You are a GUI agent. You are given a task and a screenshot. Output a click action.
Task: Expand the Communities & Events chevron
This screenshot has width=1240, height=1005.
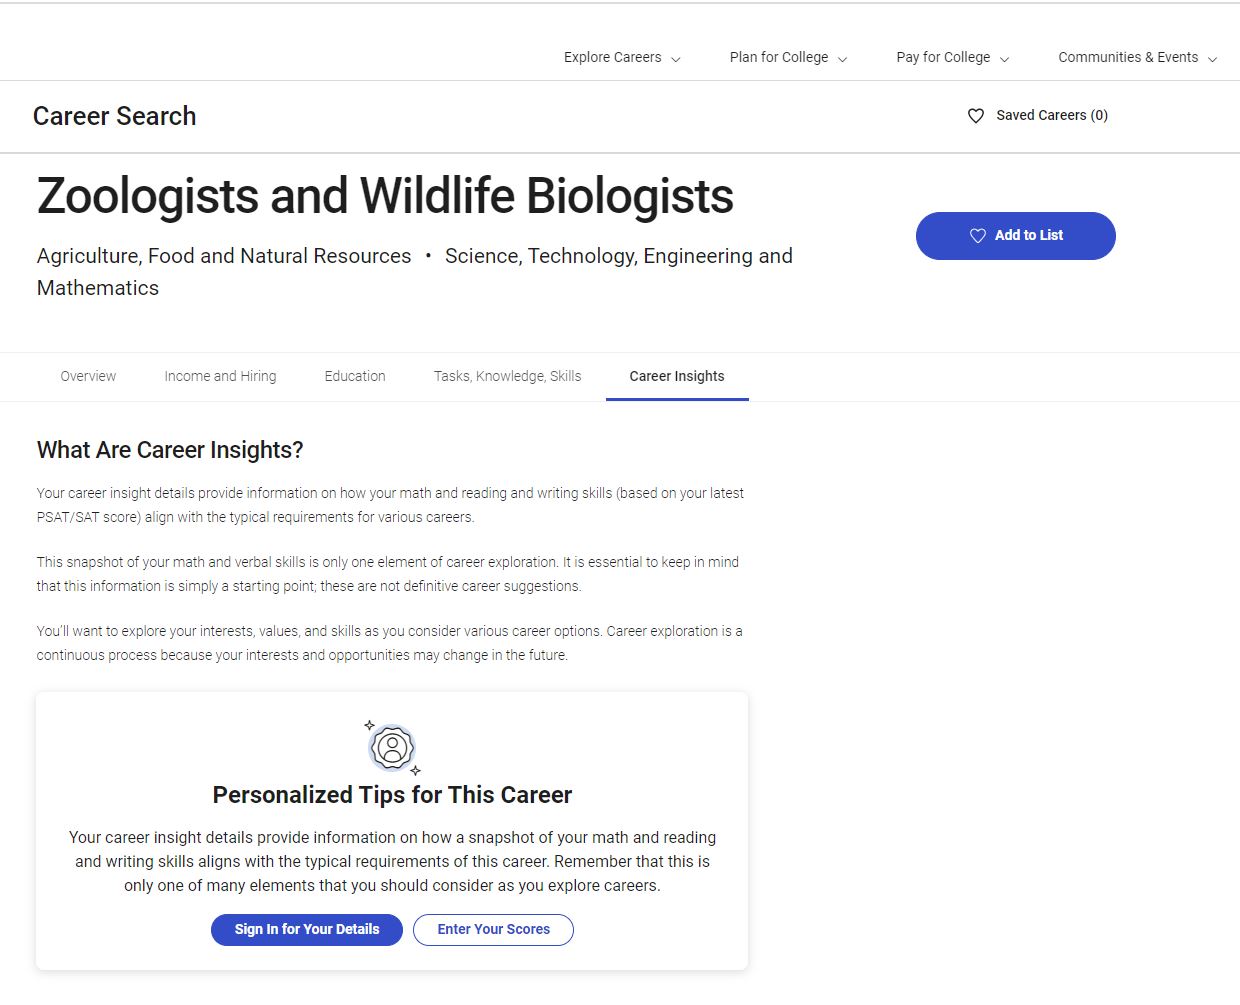(x=1212, y=59)
